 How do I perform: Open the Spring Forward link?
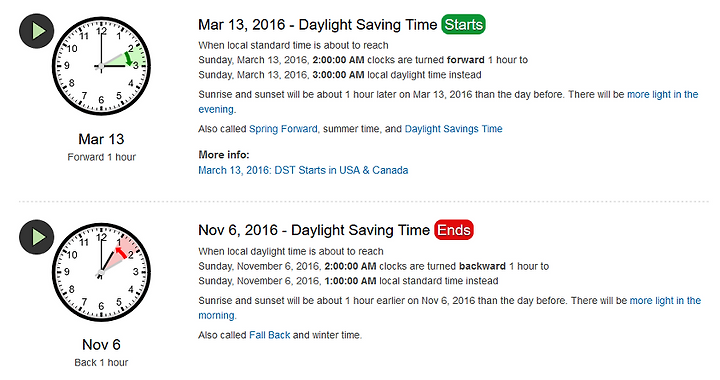(283, 129)
